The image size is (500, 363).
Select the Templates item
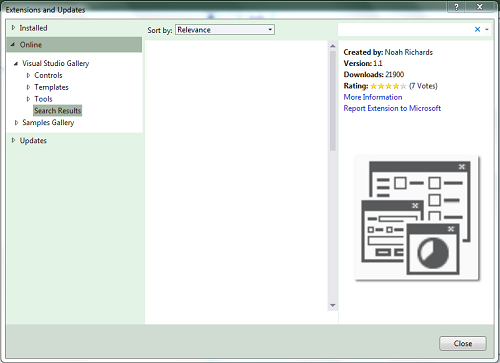click(x=51, y=87)
